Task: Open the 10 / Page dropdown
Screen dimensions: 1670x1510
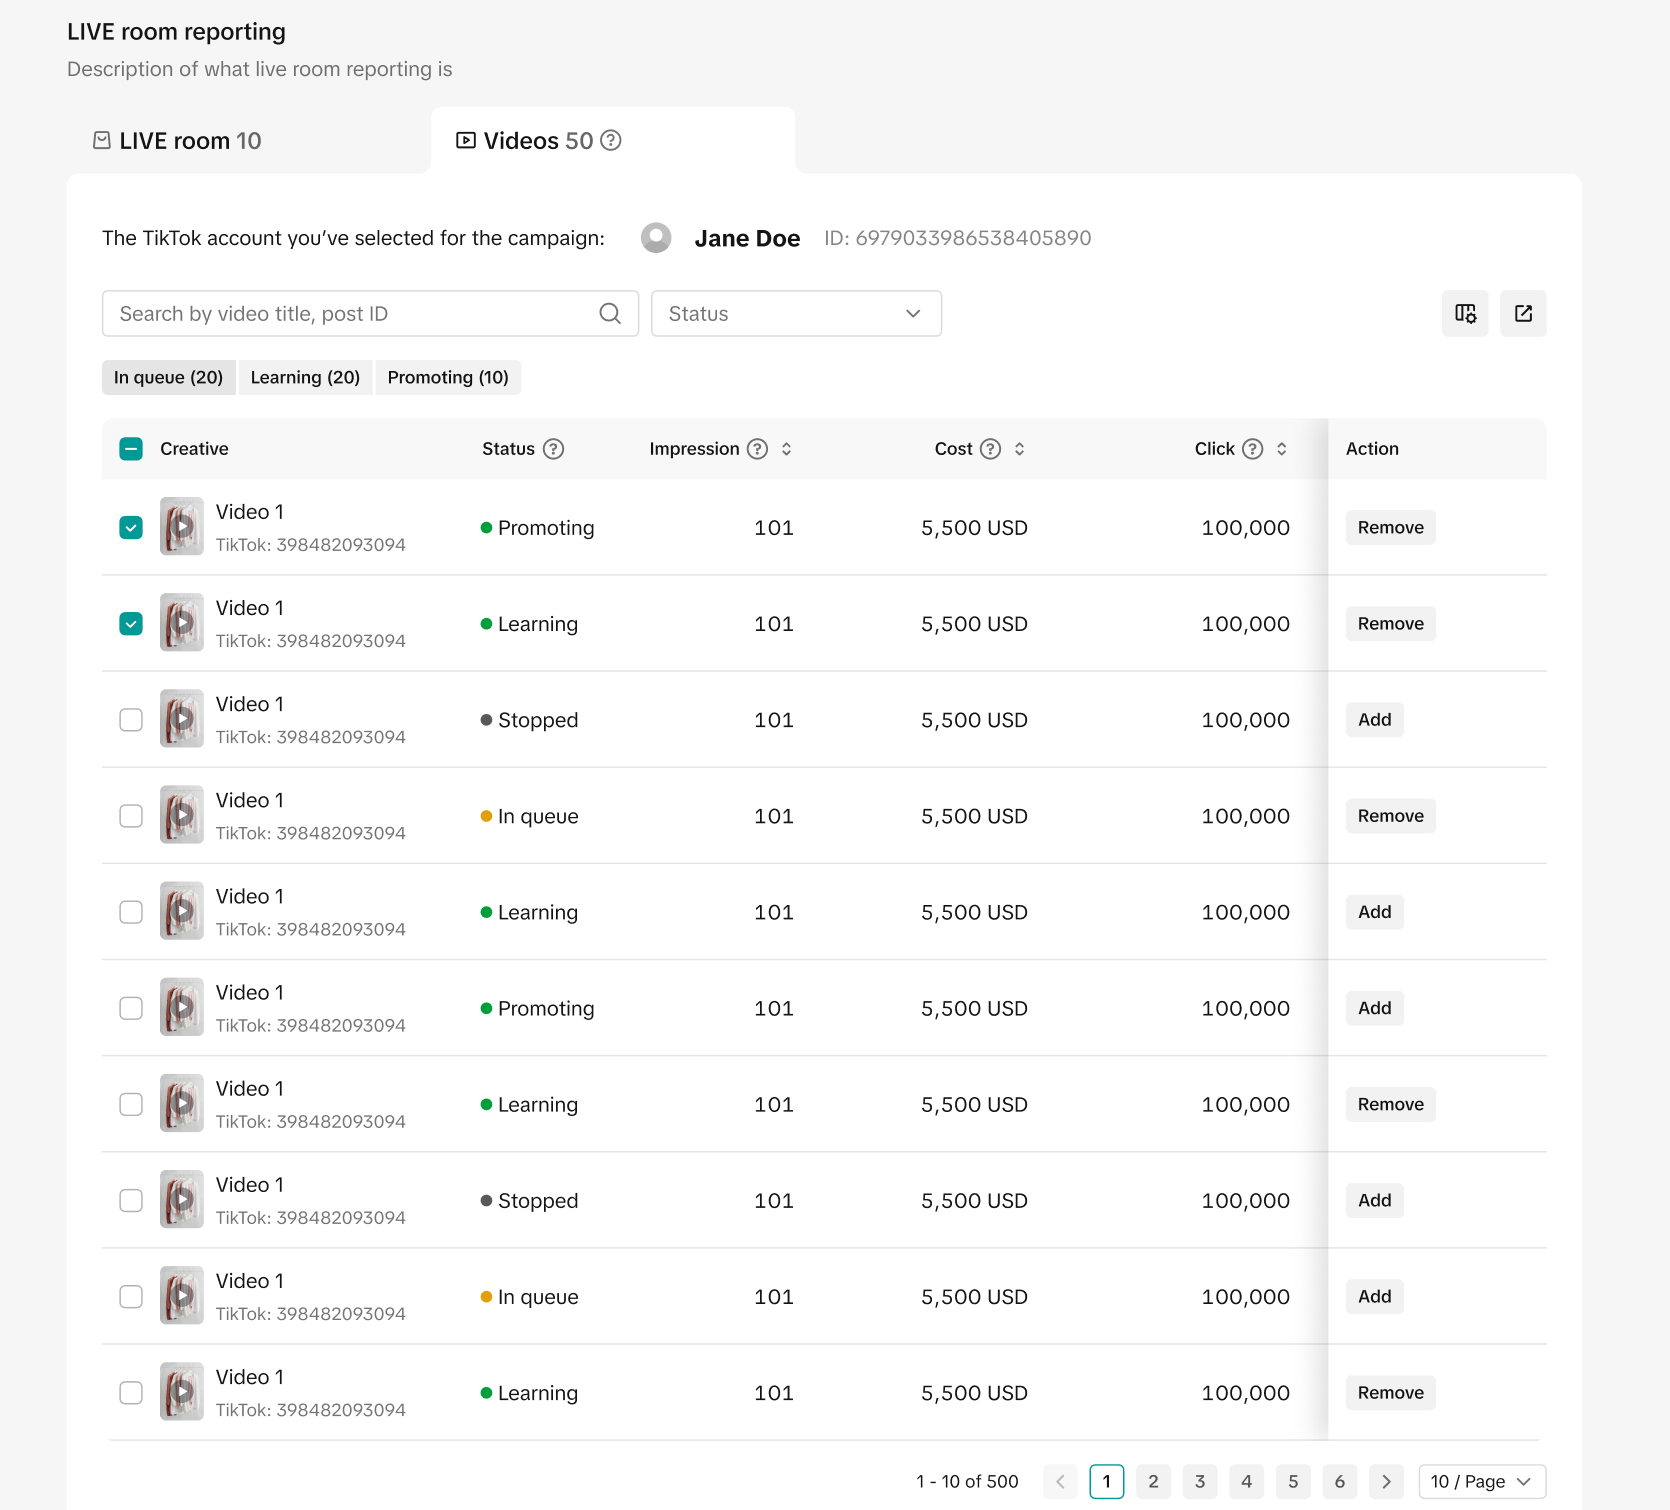Action: (1481, 1481)
